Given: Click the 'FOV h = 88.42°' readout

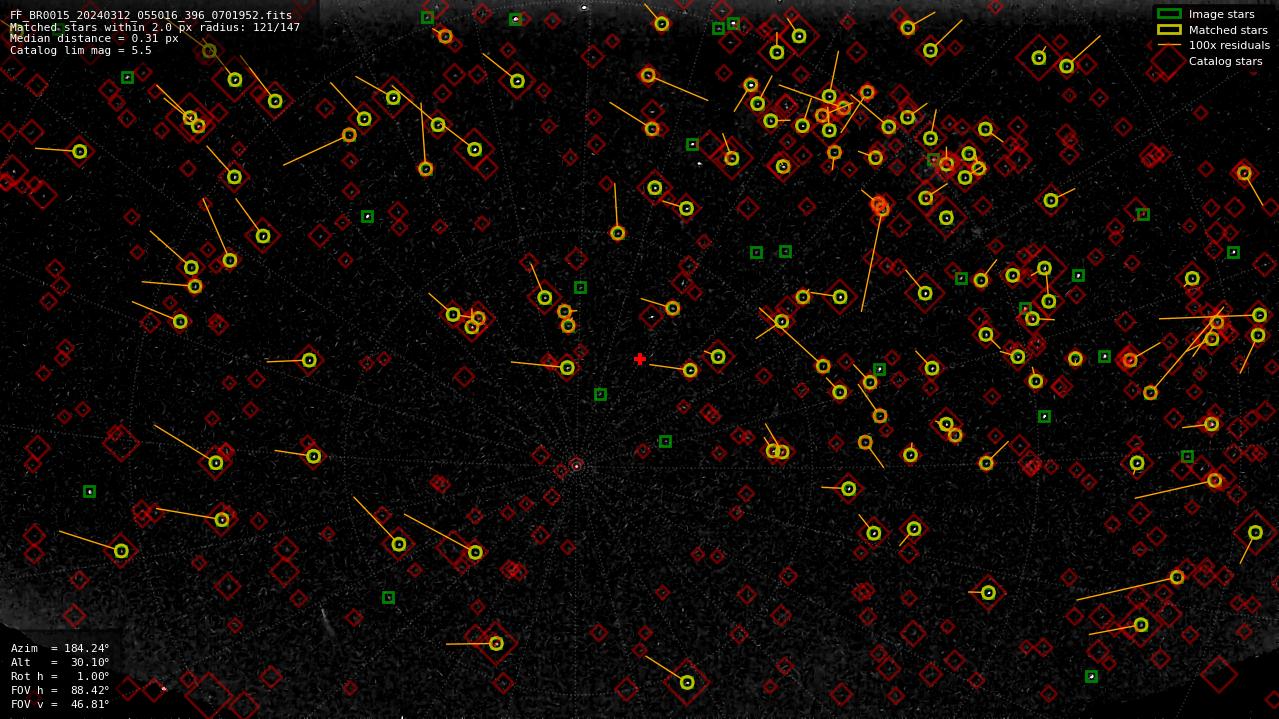Looking at the screenshot, I should pos(60,690).
